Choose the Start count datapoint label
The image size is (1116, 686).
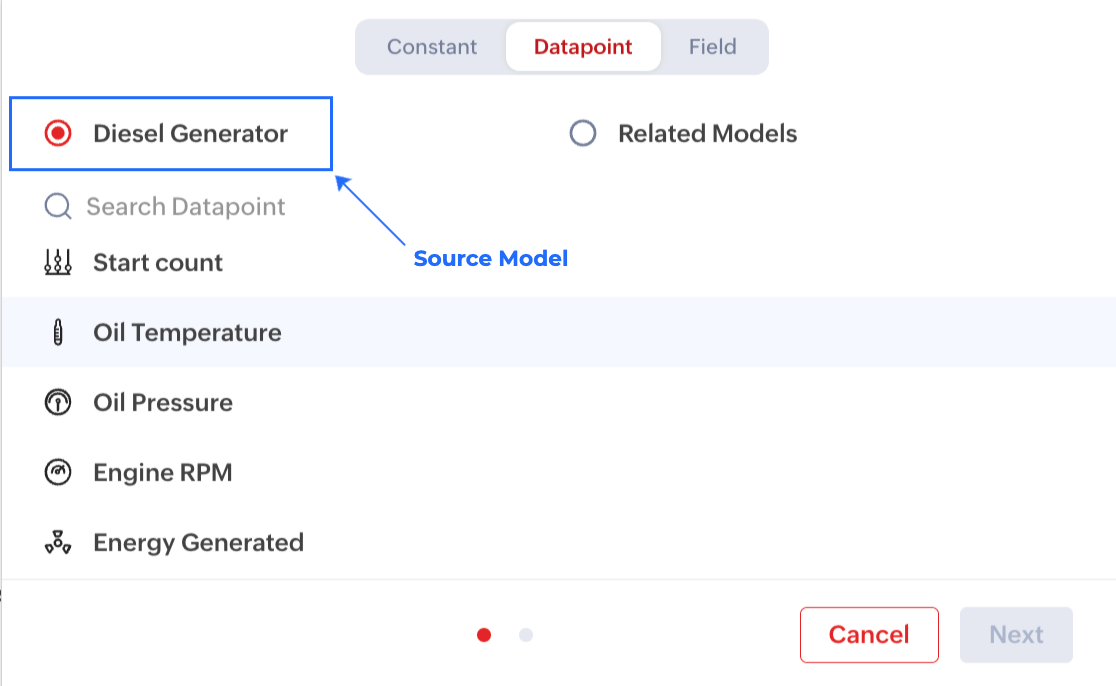pyautogui.click(x=158, y=263)
